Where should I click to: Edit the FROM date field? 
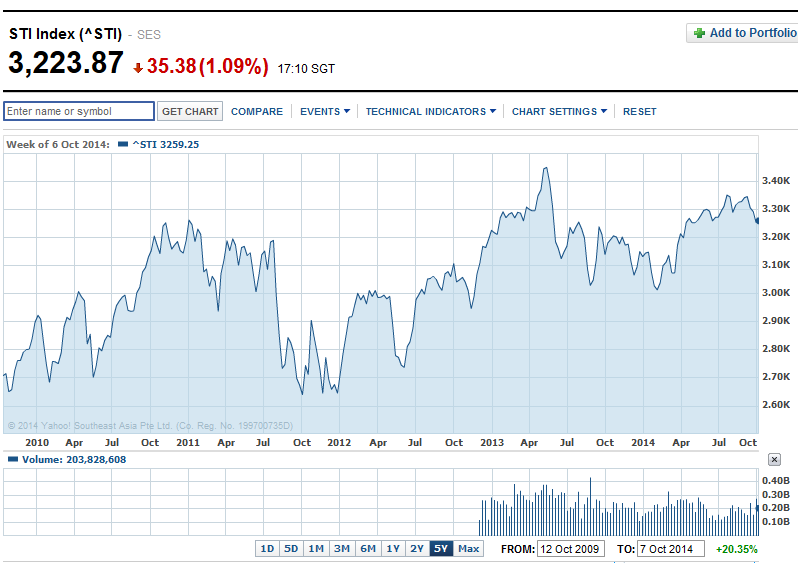click(x=572, y=549)
